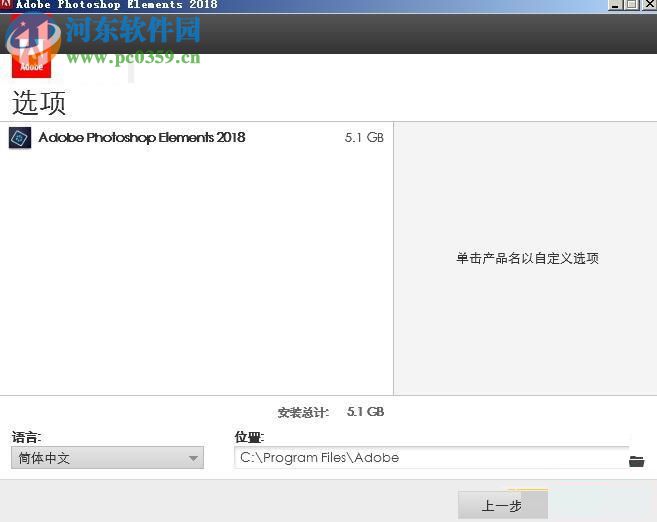This screenshot has height=522, width=657.
Task: Minimize the installer window
Action: pos(615,5)
